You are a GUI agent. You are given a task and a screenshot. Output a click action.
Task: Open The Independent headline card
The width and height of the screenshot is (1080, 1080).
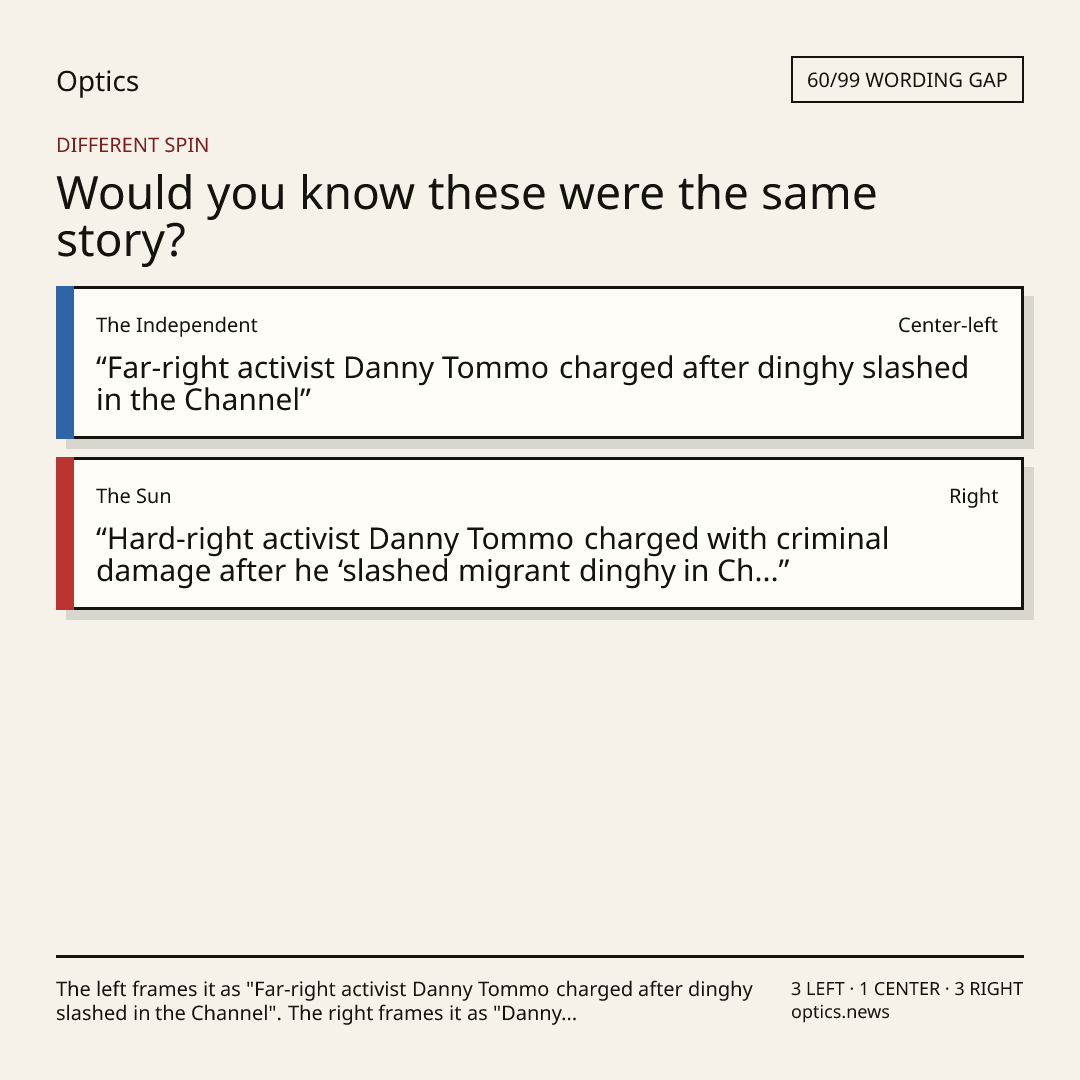[540, 362]
